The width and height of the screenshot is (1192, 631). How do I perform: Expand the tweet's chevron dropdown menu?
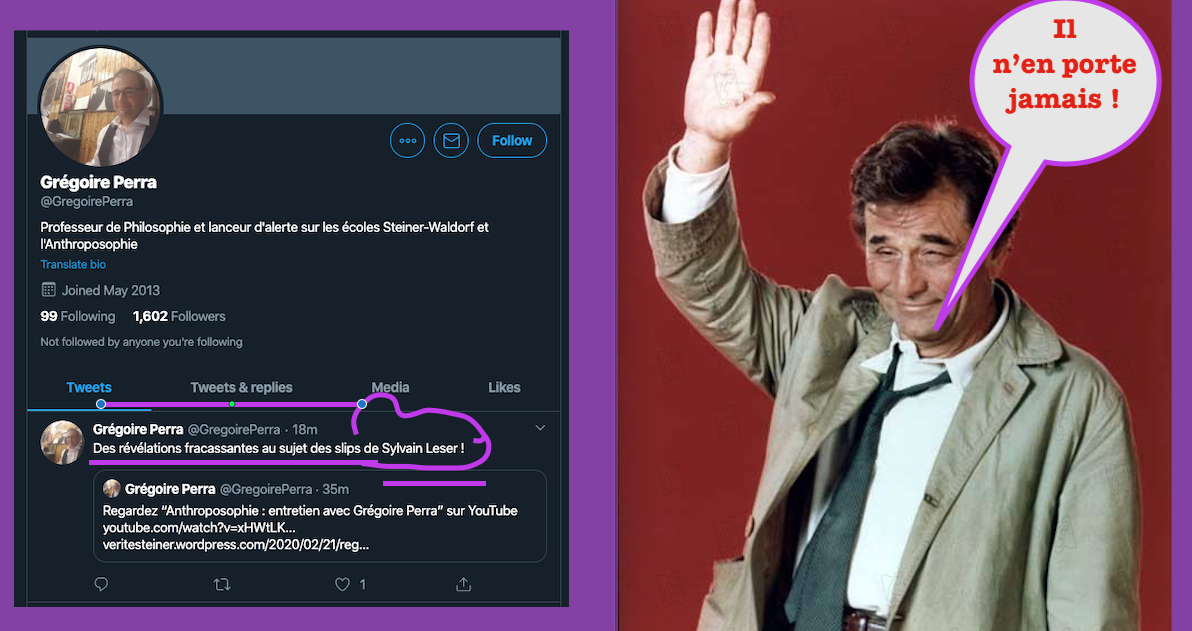540,429
